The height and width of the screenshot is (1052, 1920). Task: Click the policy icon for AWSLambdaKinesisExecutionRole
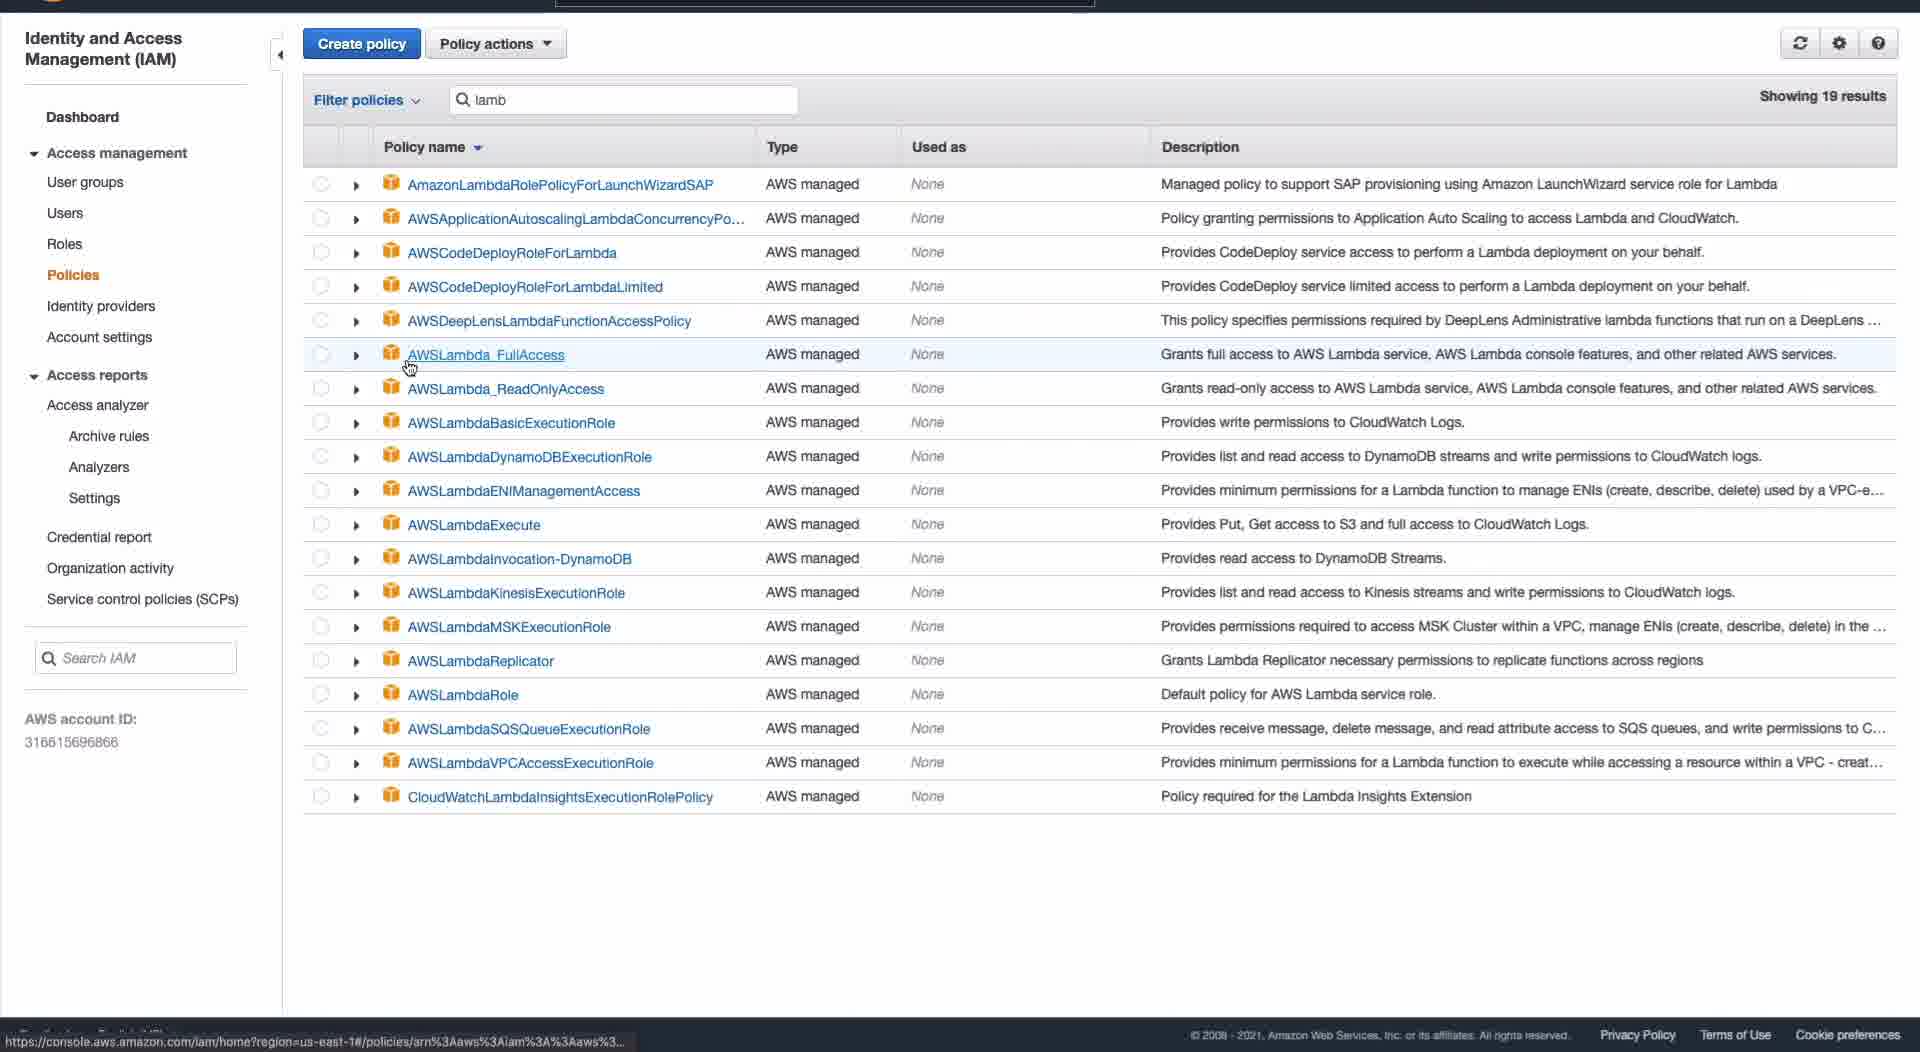coord(391,591)
